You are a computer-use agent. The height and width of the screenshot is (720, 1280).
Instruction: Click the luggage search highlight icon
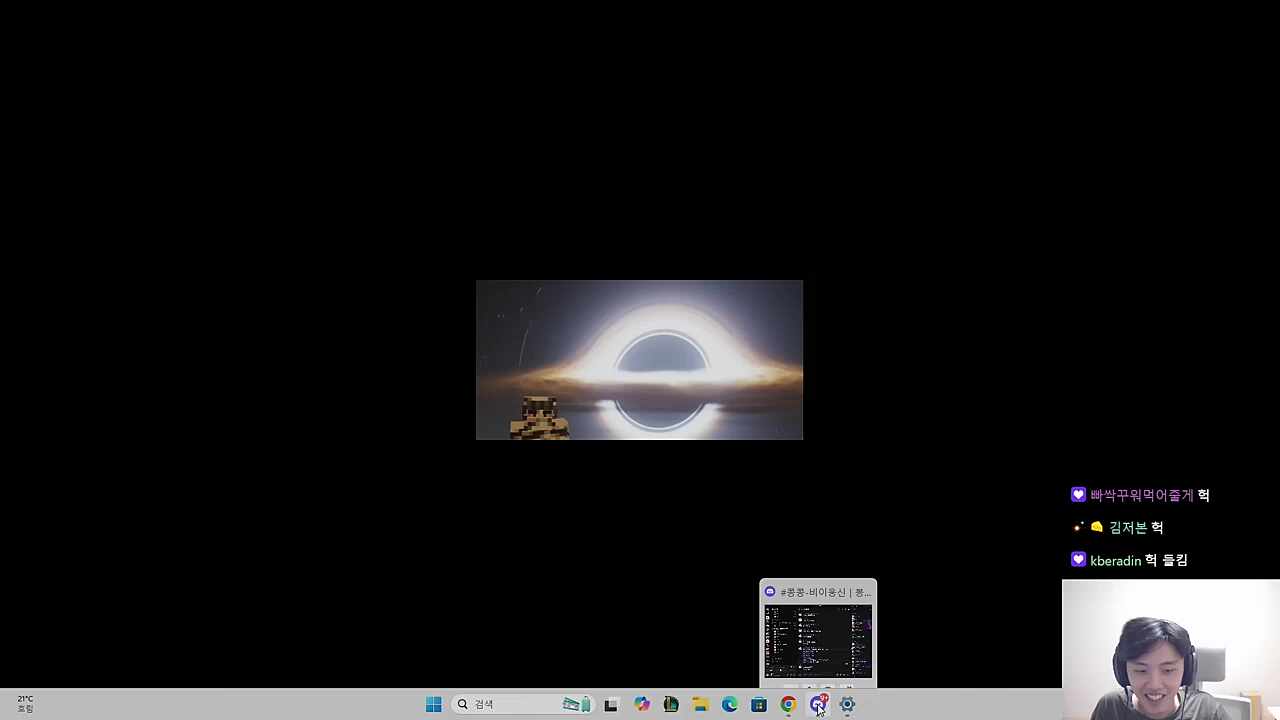[576, 704]
